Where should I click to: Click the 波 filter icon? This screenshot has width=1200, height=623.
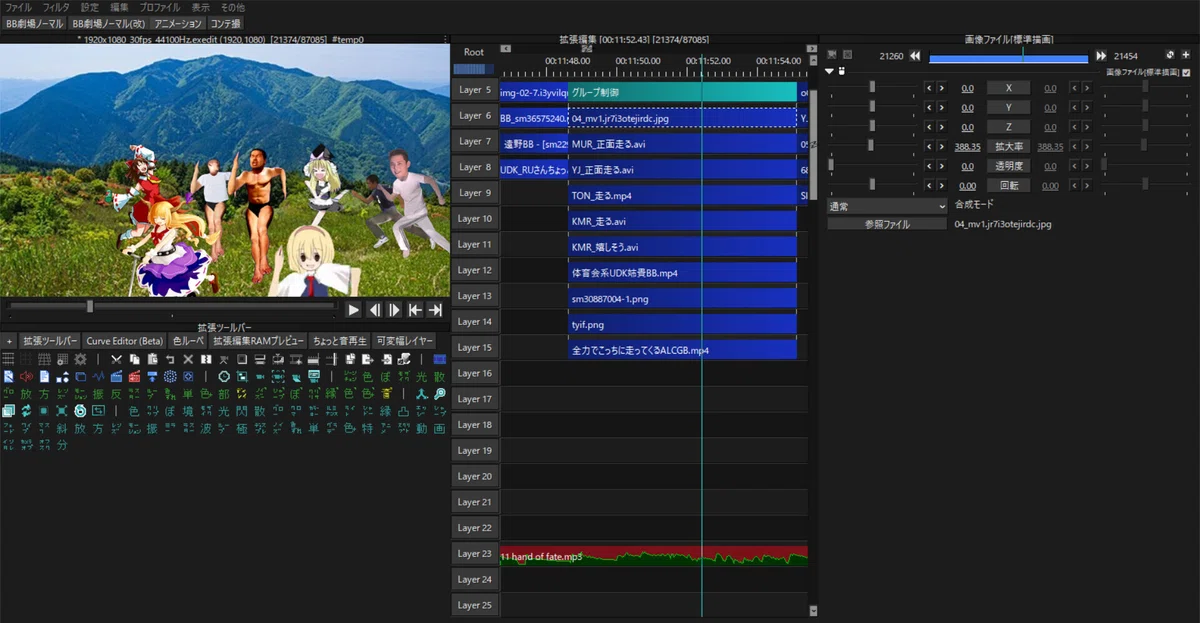click(205, 428)
